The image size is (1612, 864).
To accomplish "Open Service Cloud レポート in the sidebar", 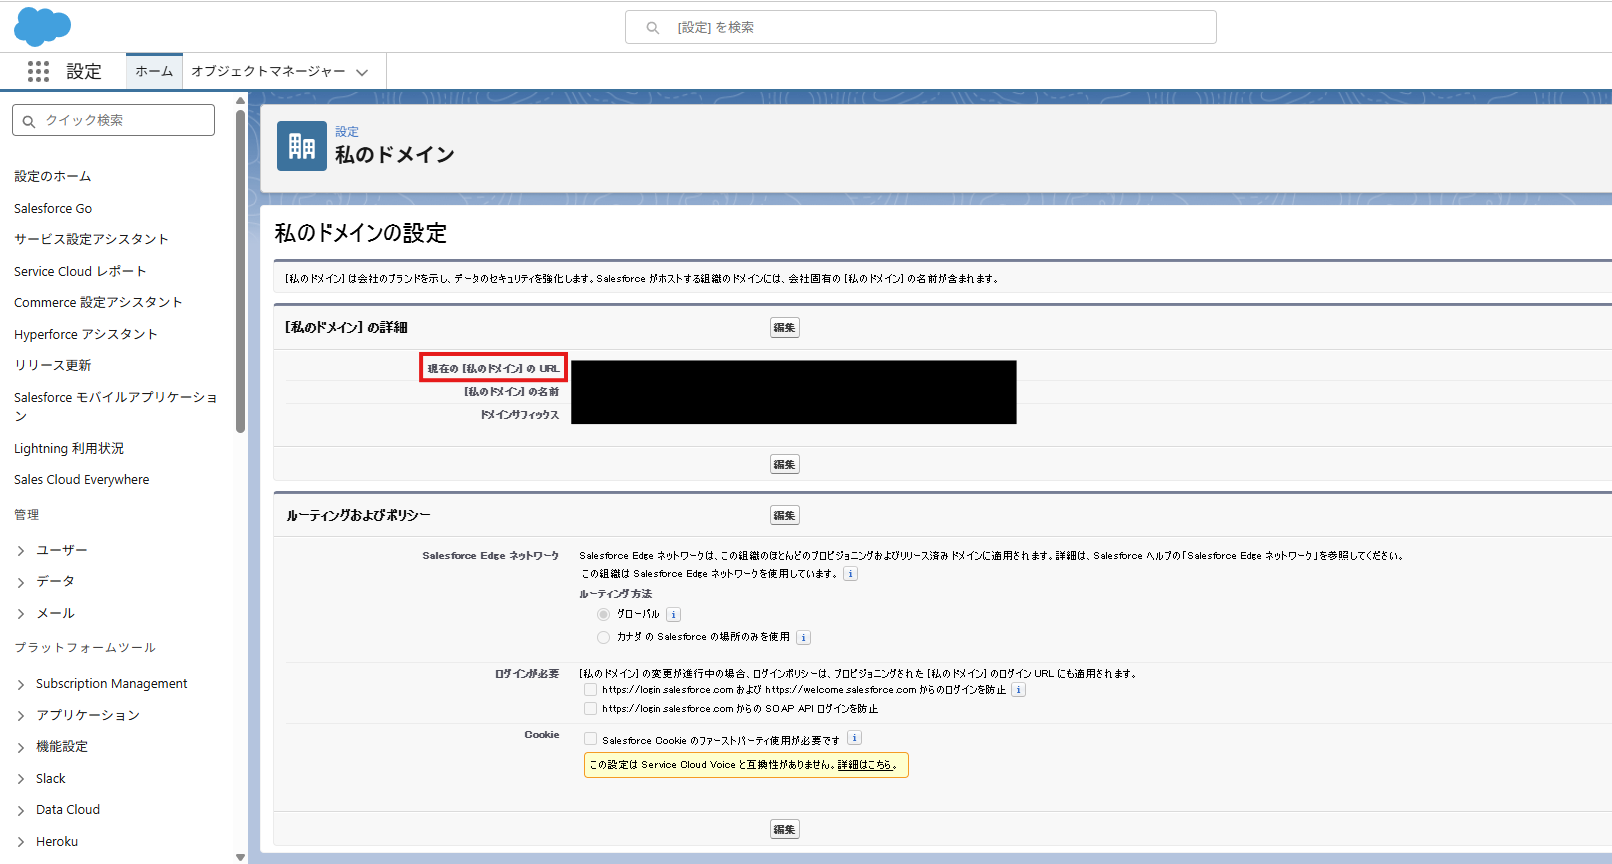I will click(x=80, y=271).
